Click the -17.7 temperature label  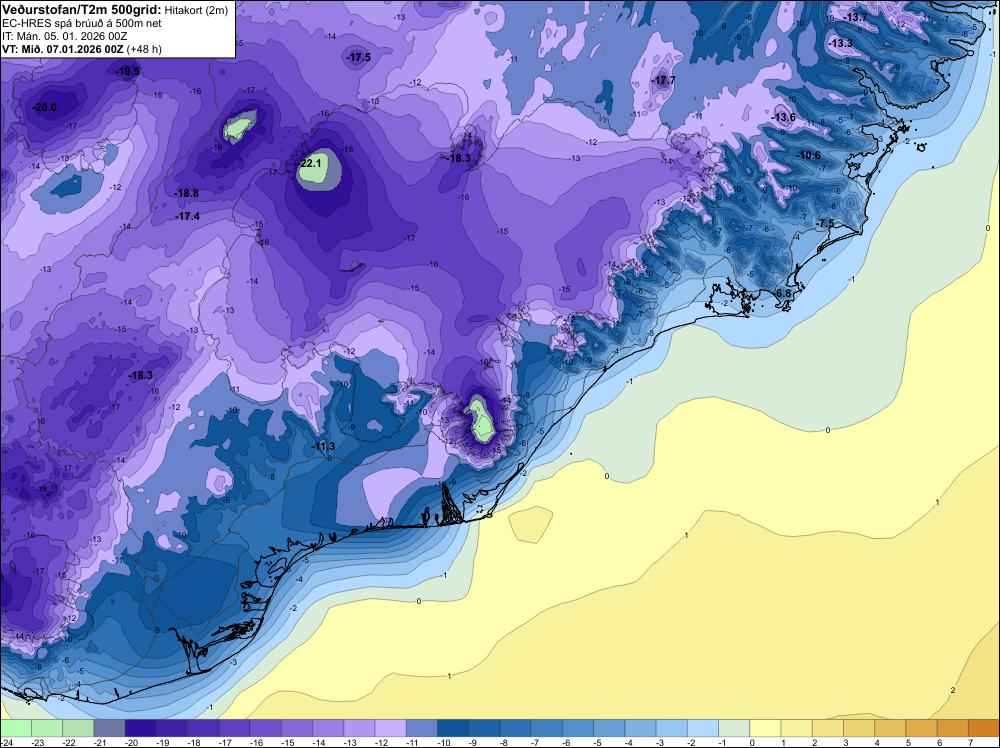pos(663,80)
